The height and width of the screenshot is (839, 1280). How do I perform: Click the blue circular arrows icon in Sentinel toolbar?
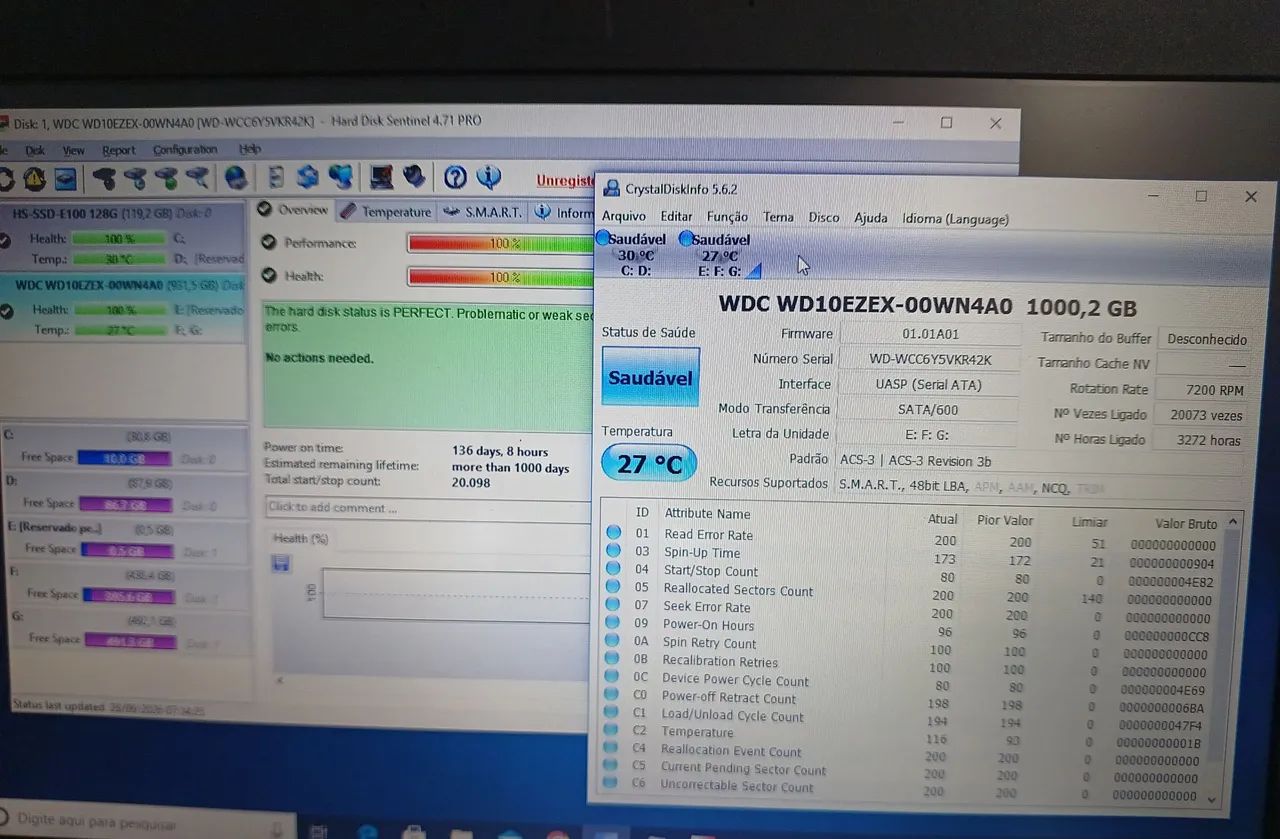308,178
